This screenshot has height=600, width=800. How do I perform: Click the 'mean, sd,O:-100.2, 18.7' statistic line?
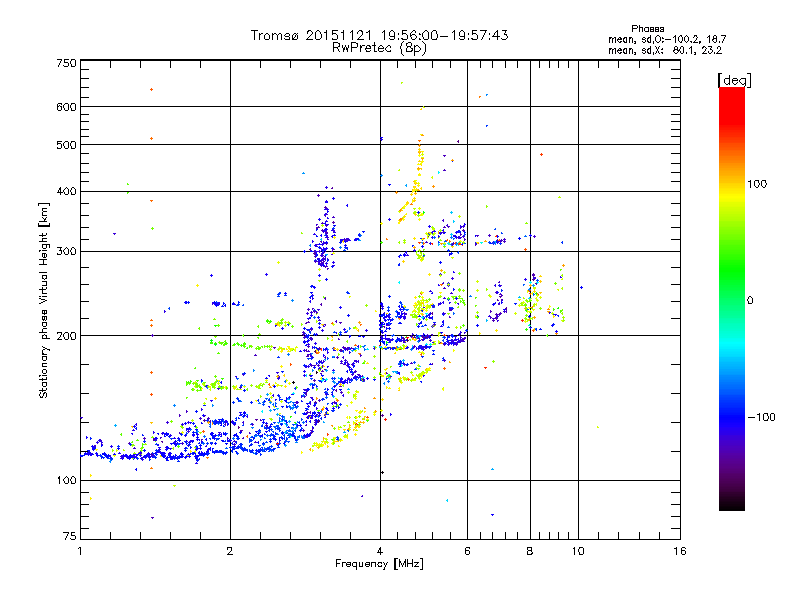click(x=667, y=39)
